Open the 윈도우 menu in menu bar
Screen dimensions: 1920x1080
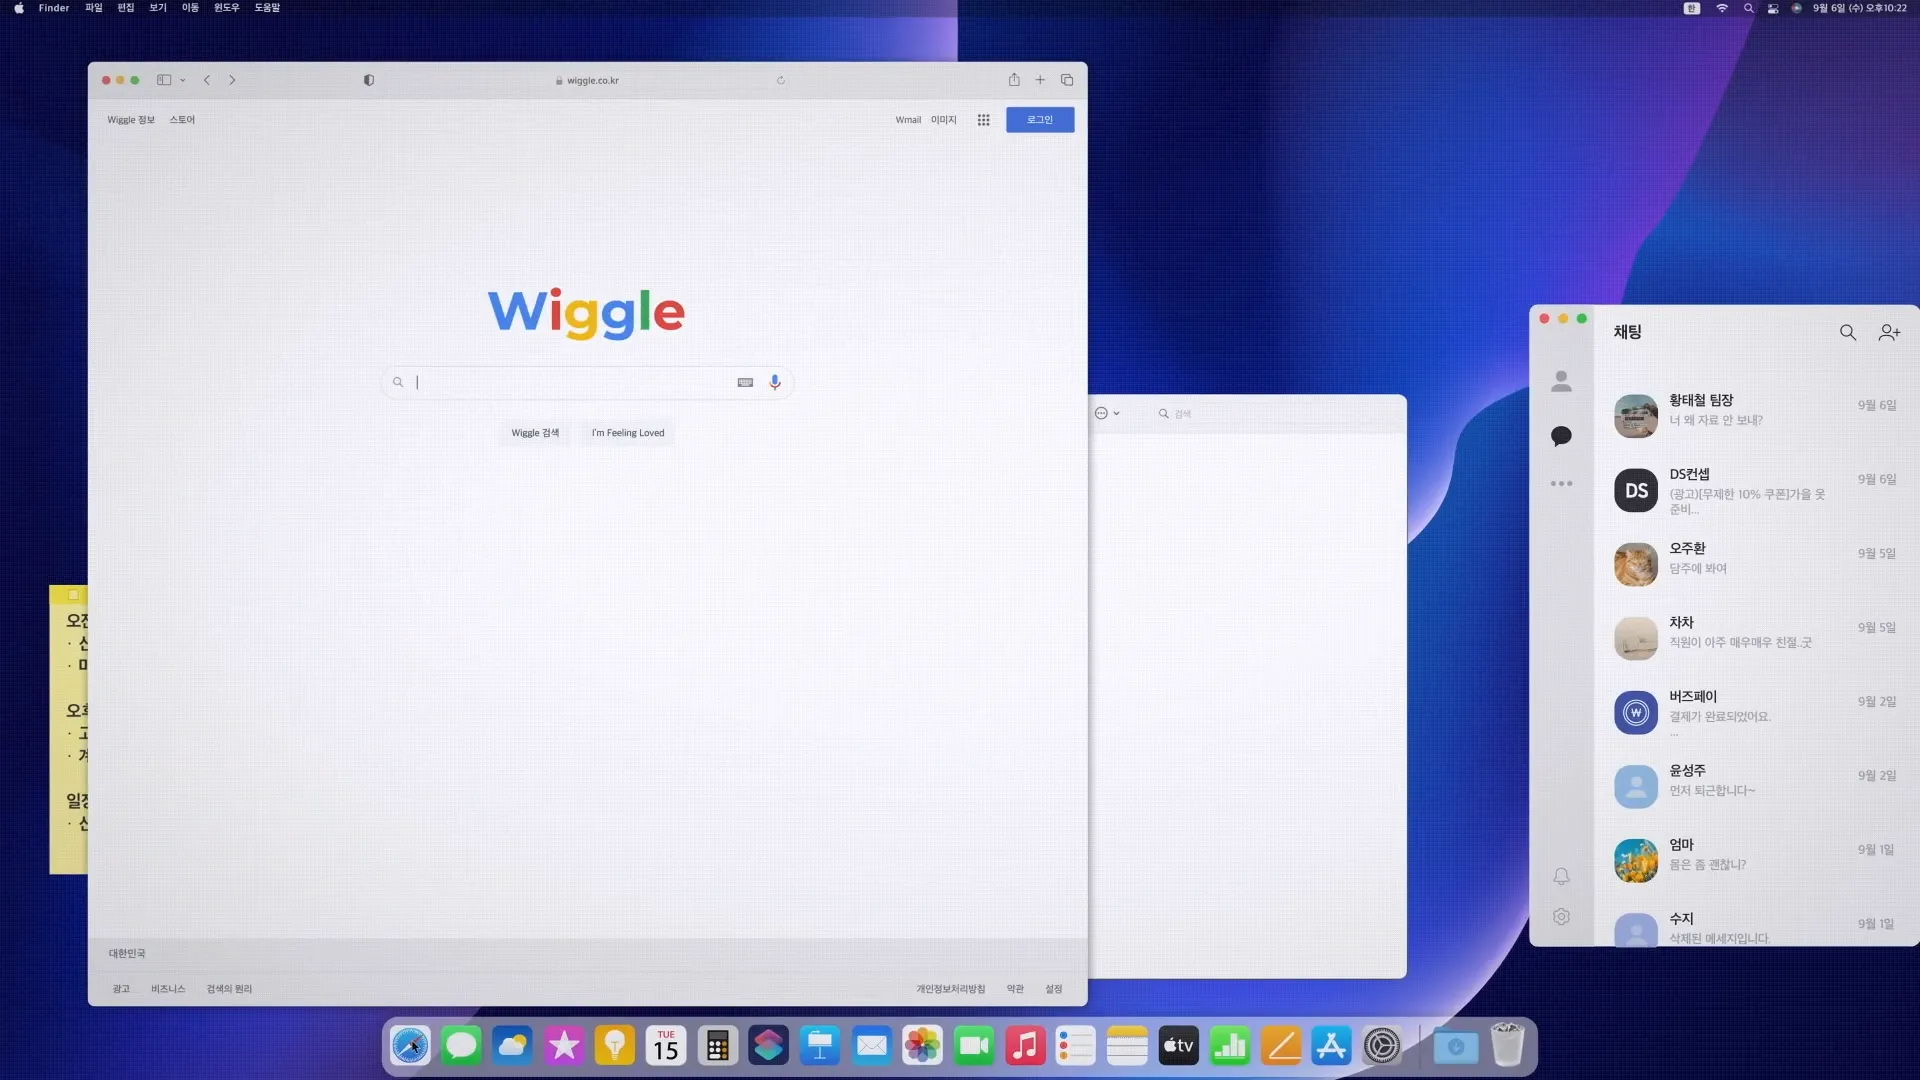coord(226,8)
